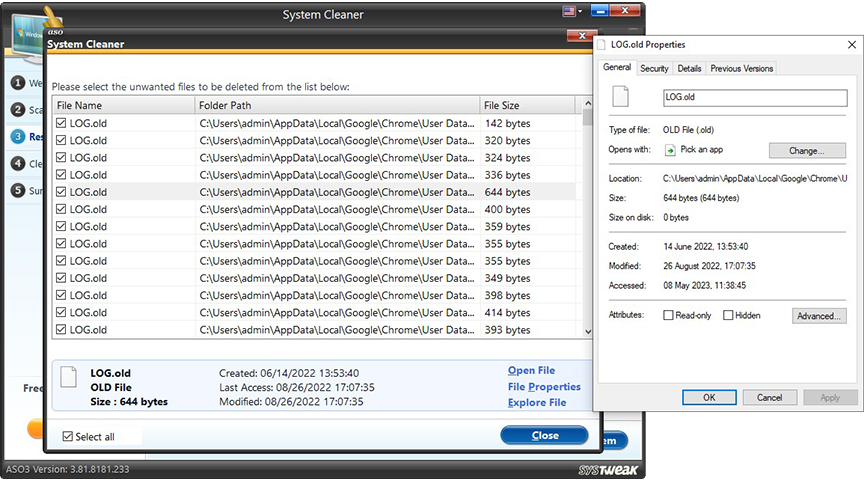Click the step 2 circle icon in sidebar

(18, 110)
